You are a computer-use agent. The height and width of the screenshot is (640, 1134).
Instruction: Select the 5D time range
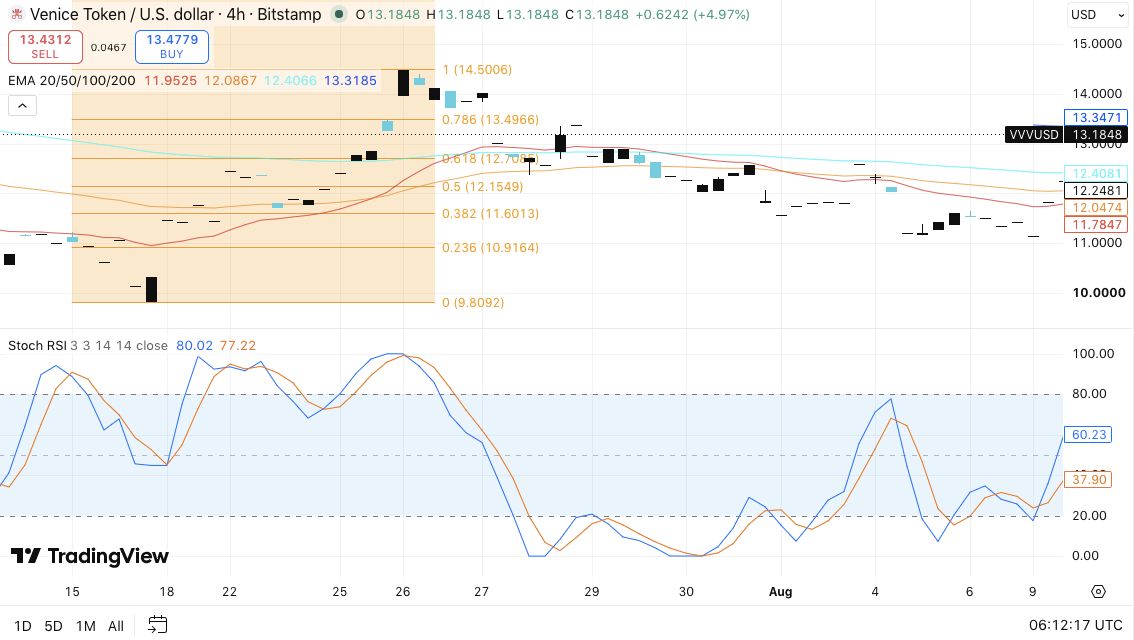point(54,626)
